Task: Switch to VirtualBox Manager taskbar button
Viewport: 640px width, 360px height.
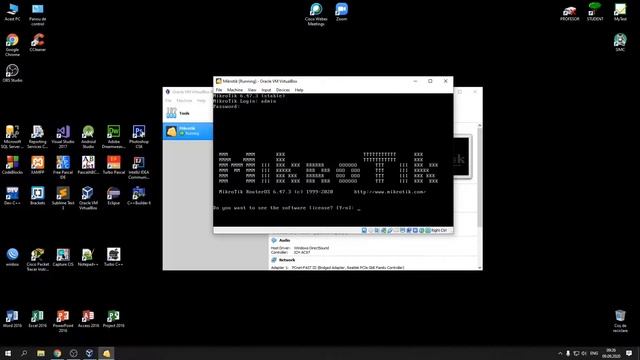Action: (90, 353)
